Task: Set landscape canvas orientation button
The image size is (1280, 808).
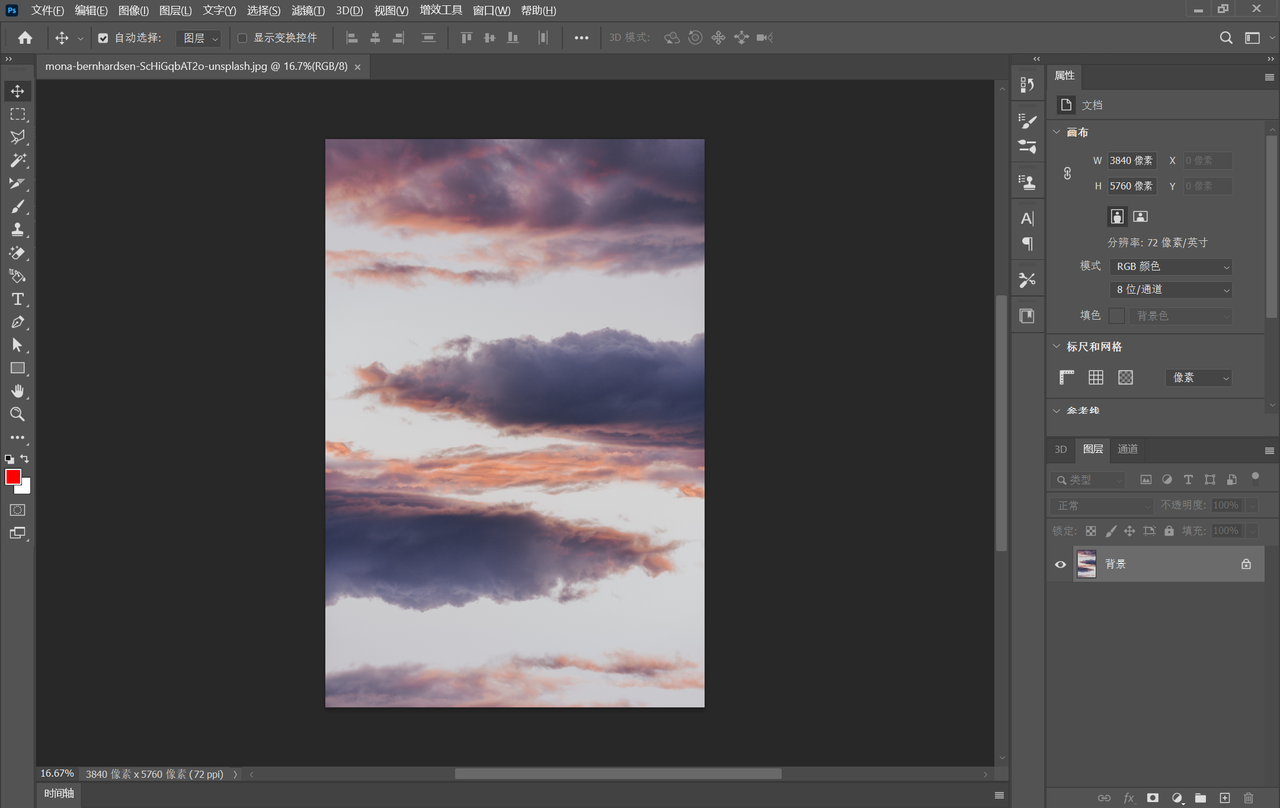Action: 1140,216
